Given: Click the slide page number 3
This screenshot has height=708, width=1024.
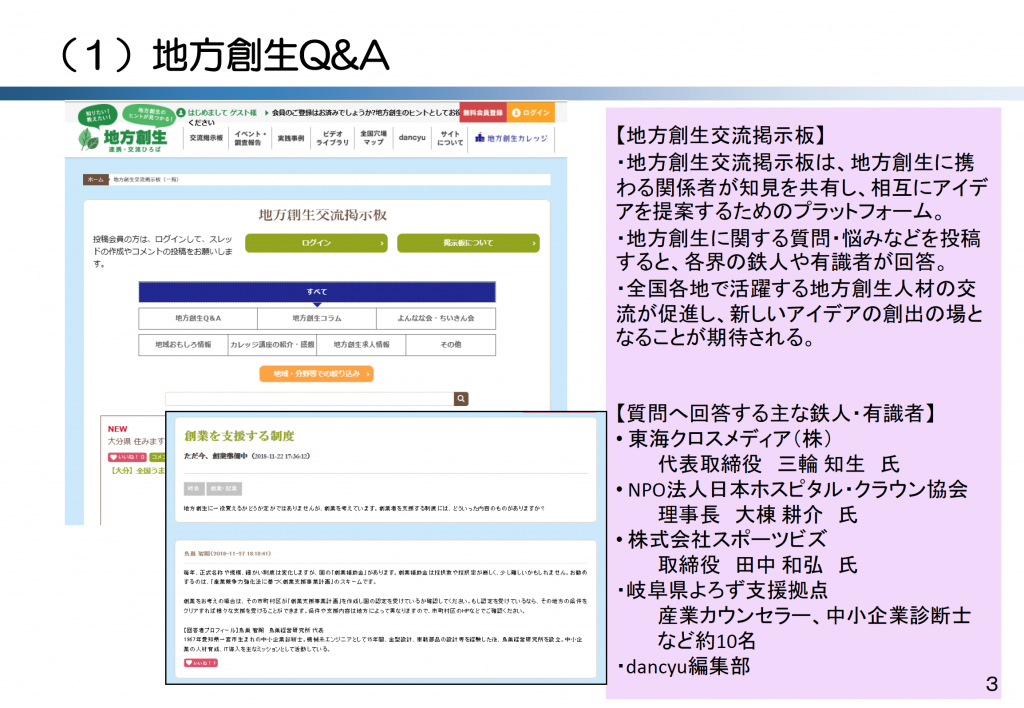Looking at the screenshot, I should 991,684.
